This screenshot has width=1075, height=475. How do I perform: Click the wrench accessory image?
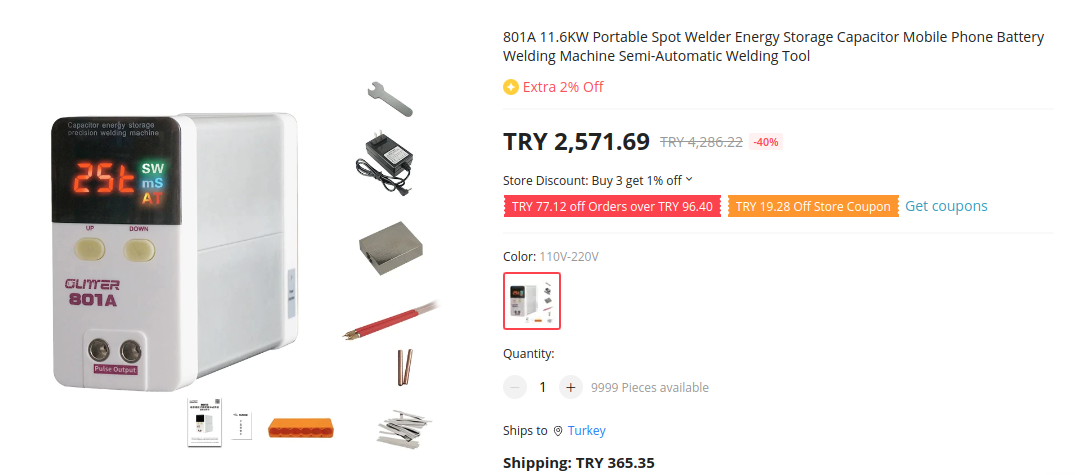pyautogui.click(x=389, y=98)
